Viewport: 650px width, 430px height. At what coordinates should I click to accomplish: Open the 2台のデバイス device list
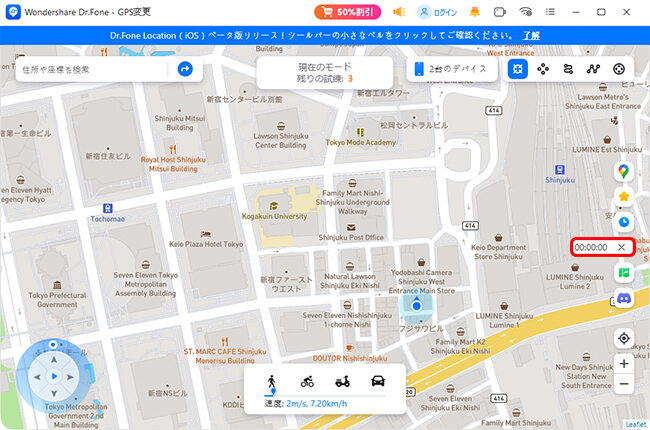click(x=451, y=69)
